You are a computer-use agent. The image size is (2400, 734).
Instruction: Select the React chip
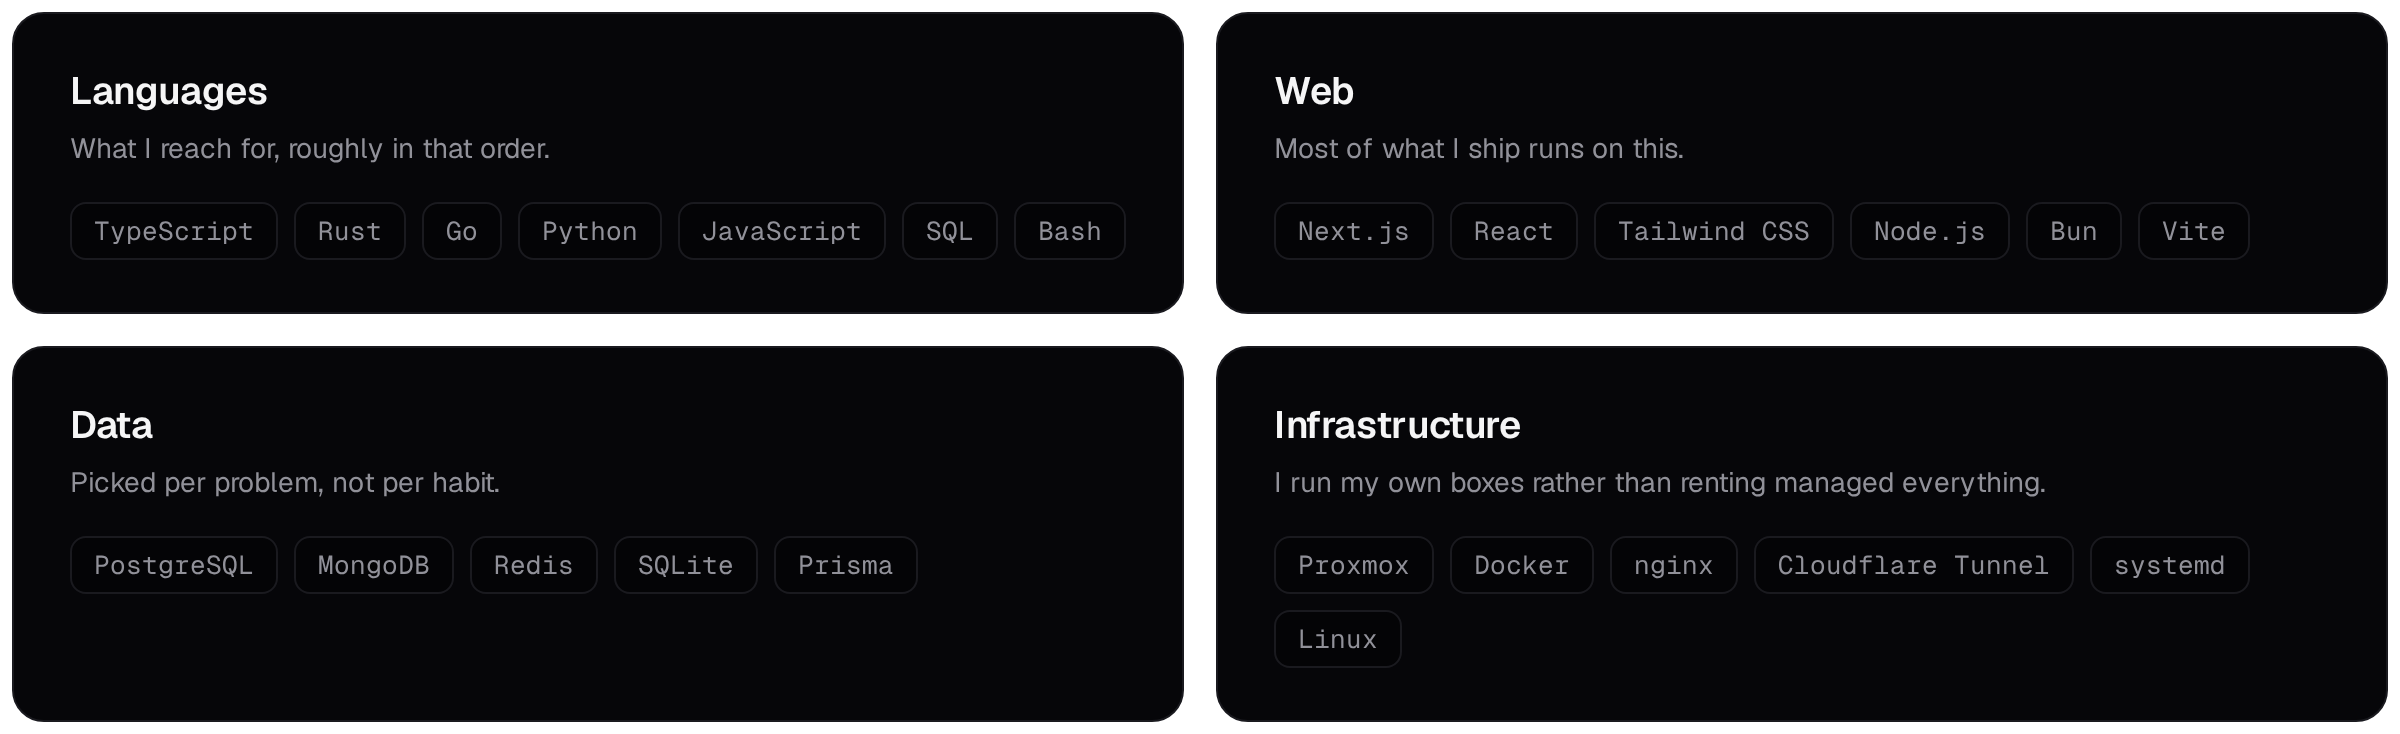tap(1514, 231)
